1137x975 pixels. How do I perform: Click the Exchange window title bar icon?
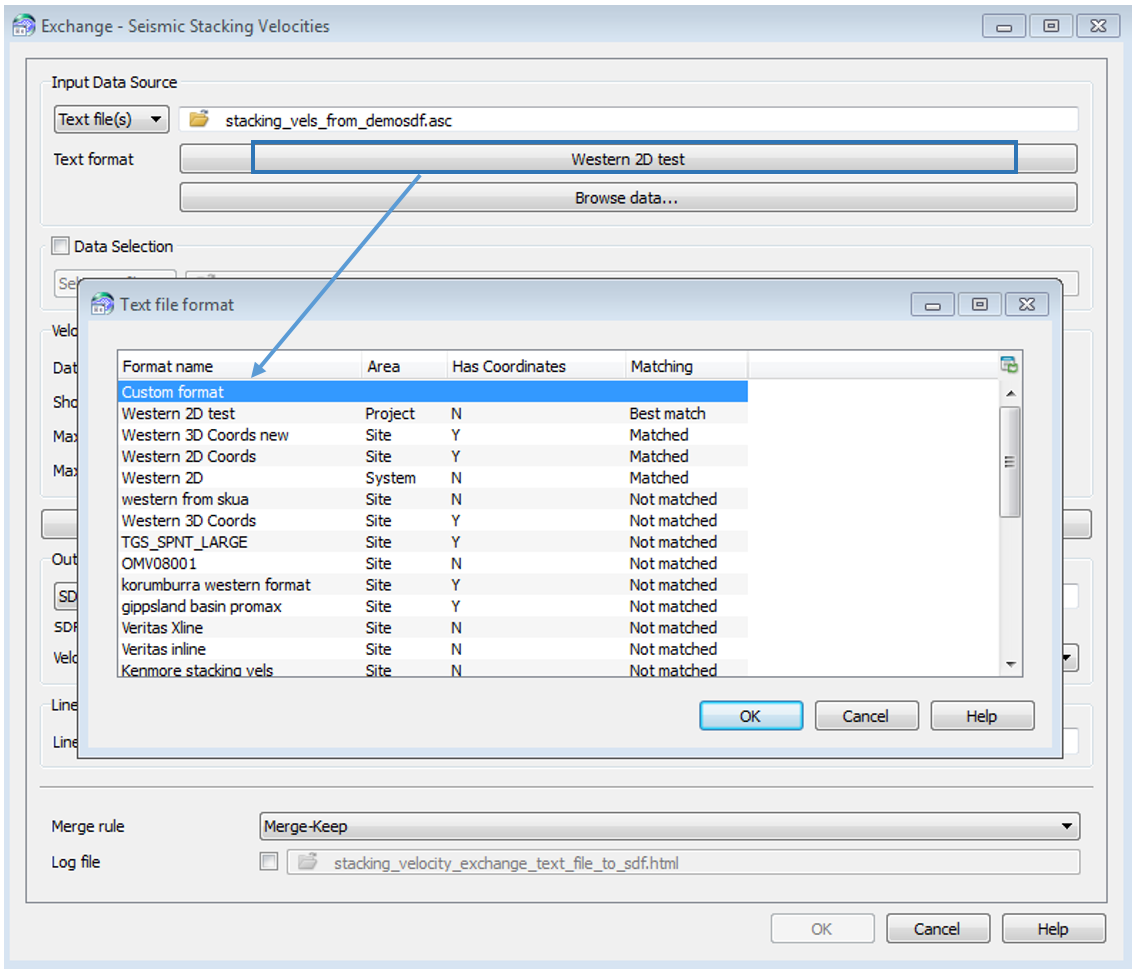(24, 27)
